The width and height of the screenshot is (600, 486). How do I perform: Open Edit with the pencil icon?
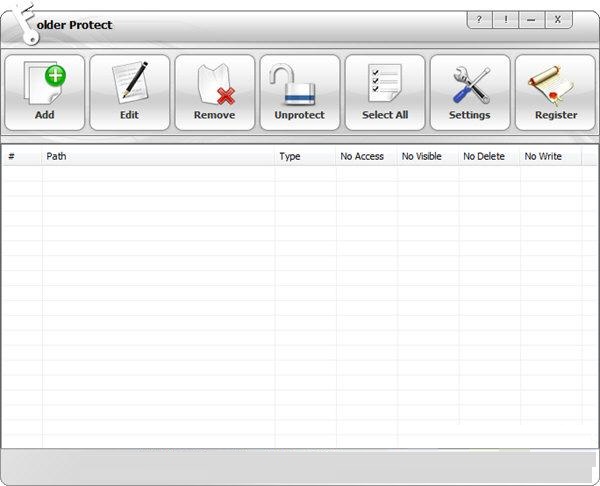coord(129,84)
